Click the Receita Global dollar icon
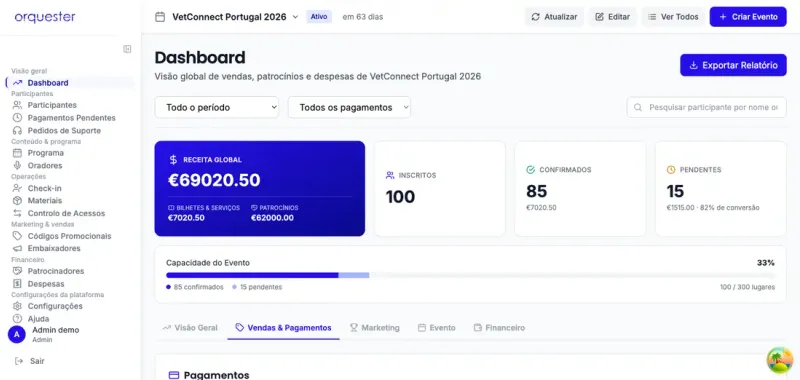Viewport: 800px width, 380px height. coord(173,160)
